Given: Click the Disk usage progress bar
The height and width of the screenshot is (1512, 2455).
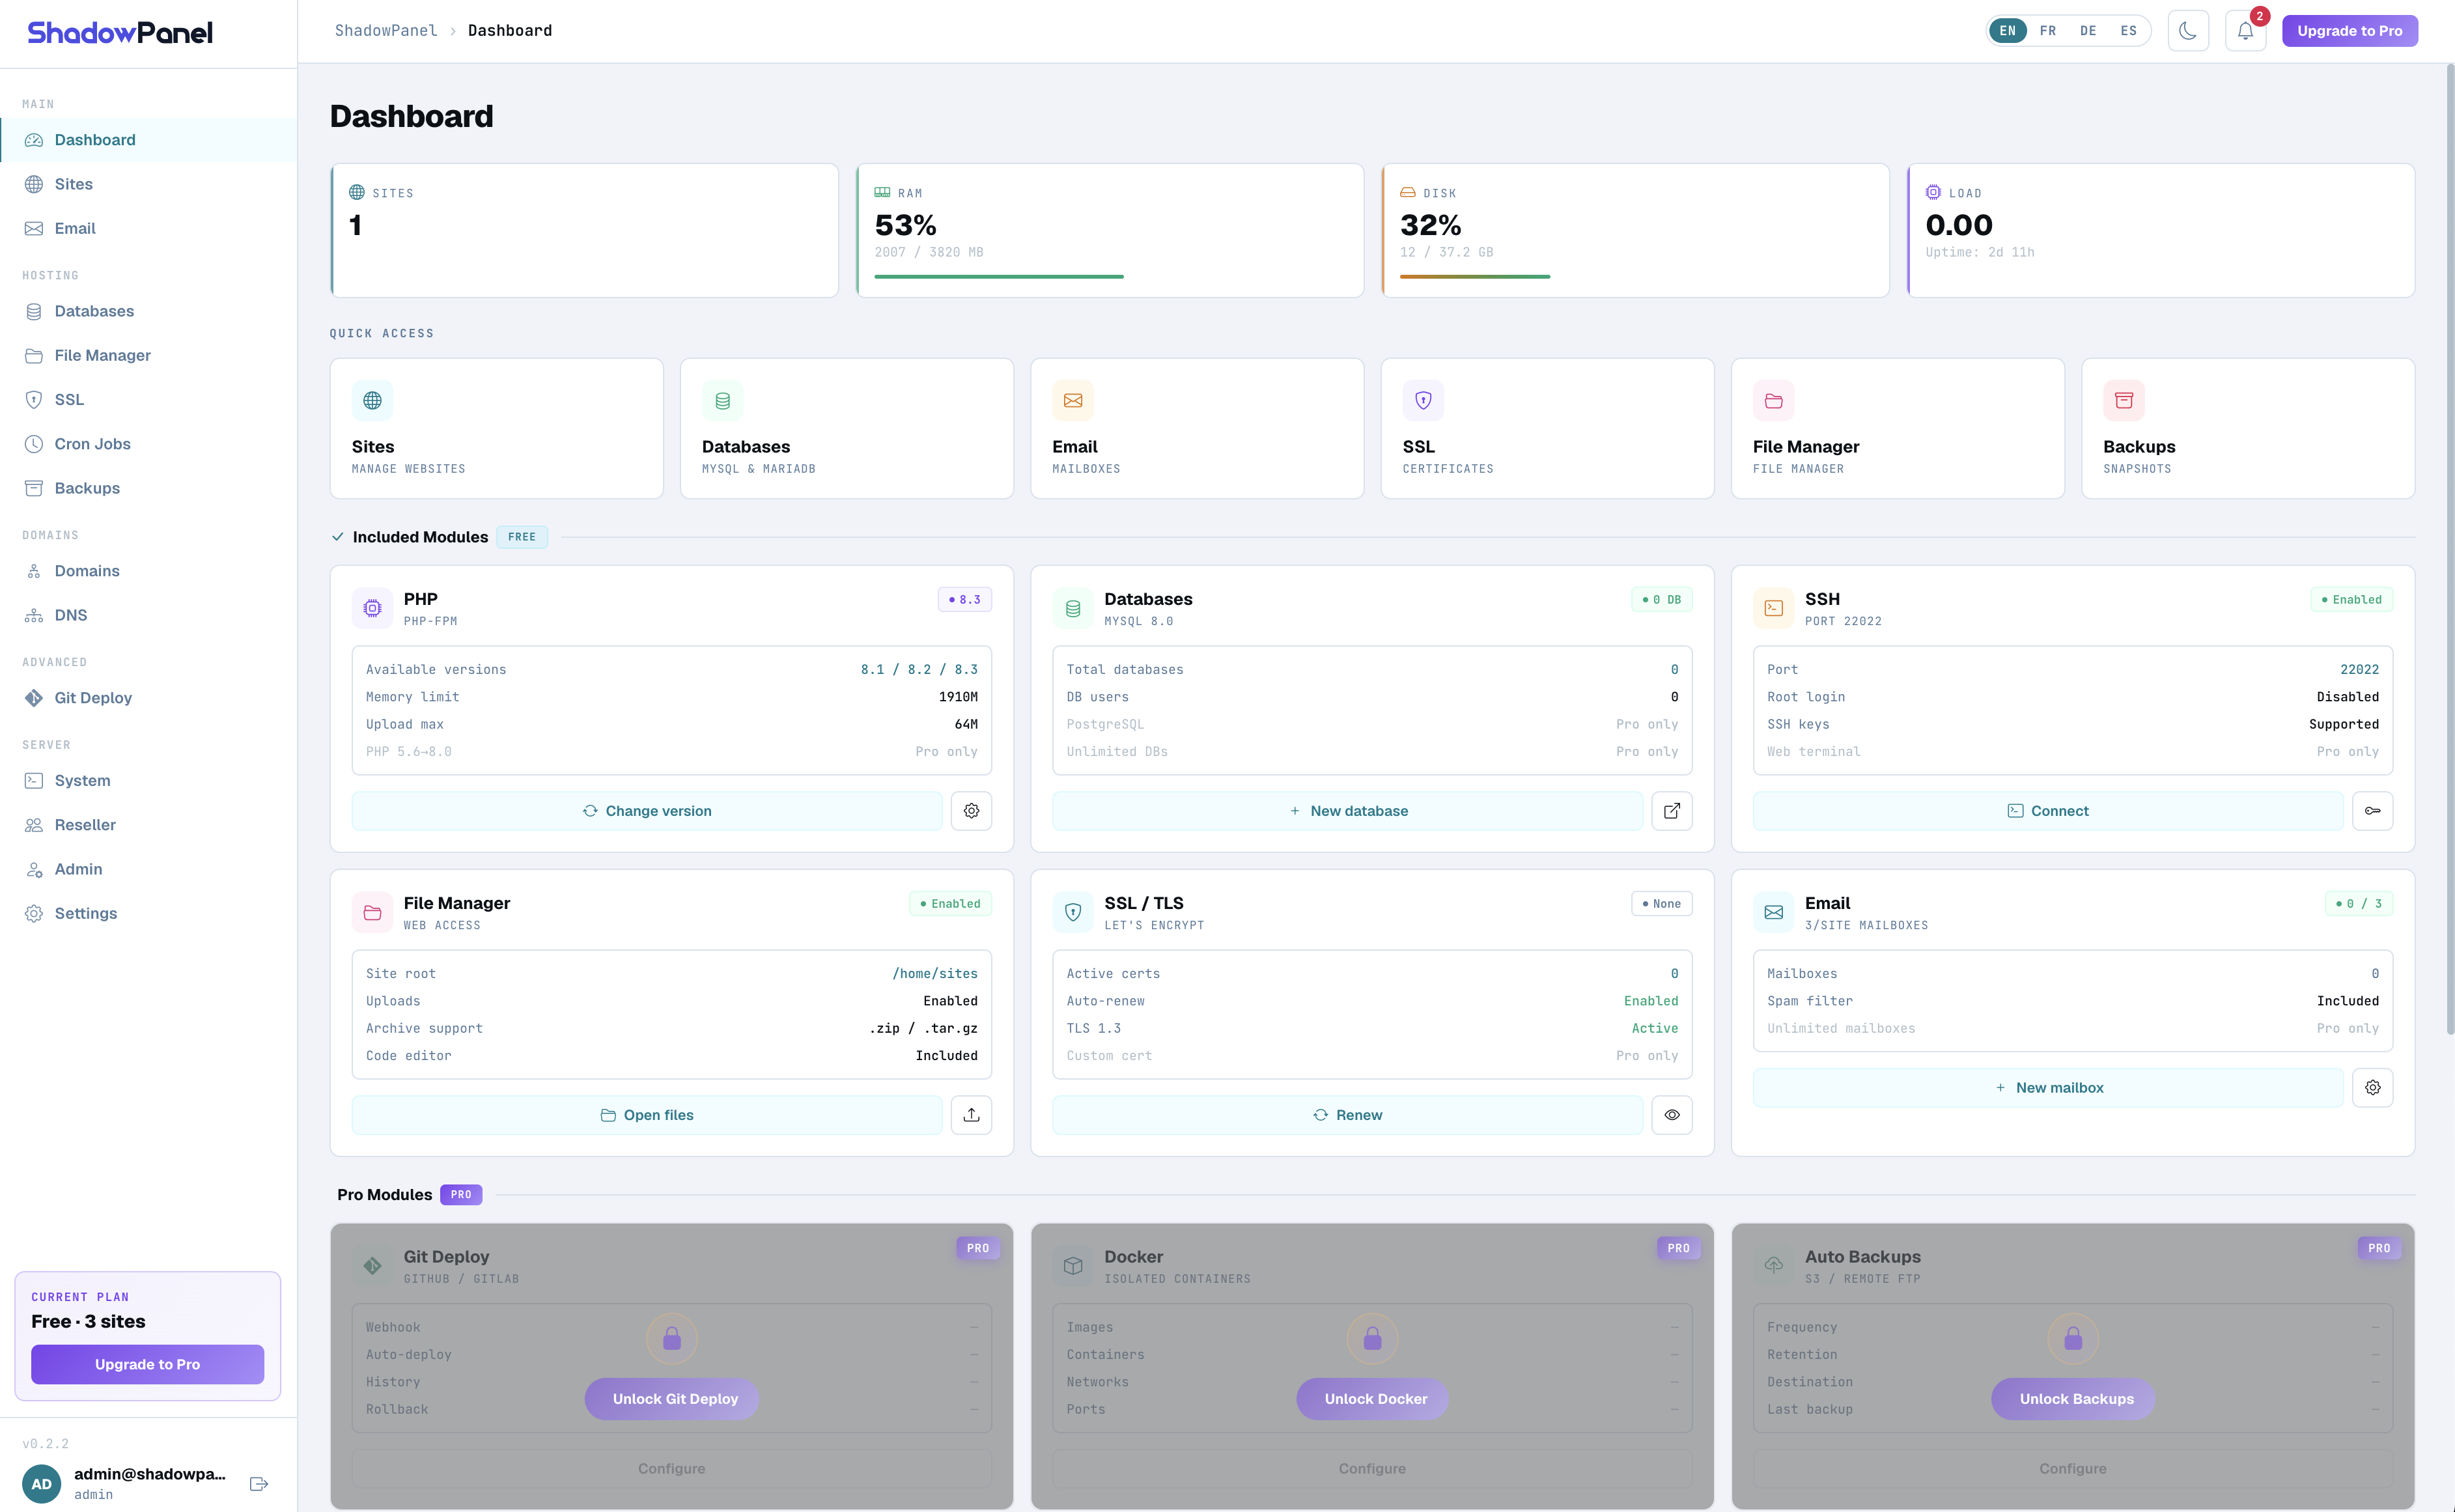Looking at the screenshot, I should [1475, 277].
